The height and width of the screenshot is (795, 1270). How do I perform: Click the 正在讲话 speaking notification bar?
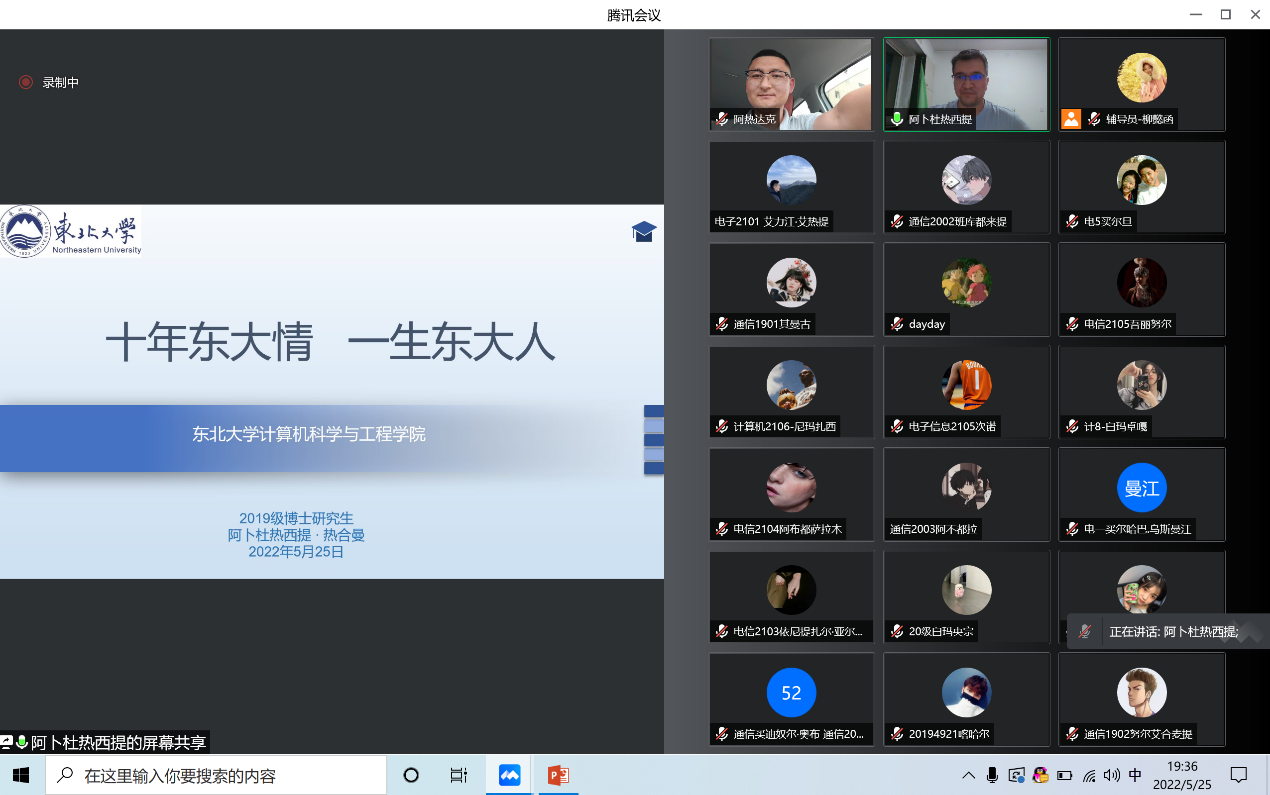[1168, 632]
